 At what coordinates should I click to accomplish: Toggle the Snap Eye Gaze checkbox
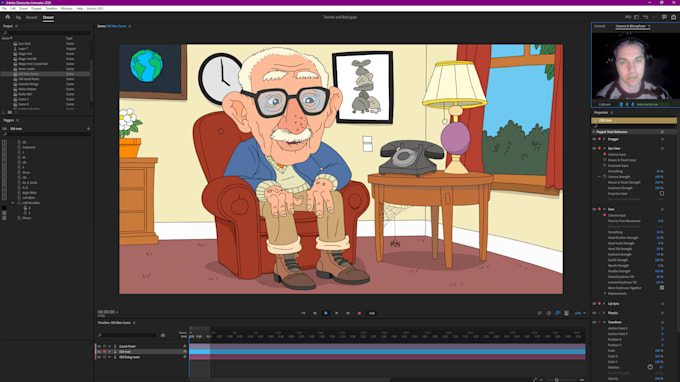point(662,193)
